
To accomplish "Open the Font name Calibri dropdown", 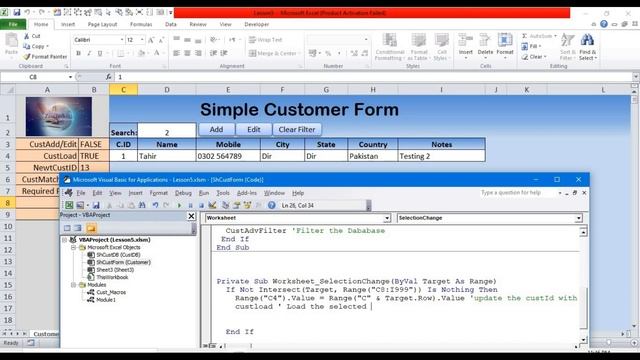I will click(x=122, y=40).
